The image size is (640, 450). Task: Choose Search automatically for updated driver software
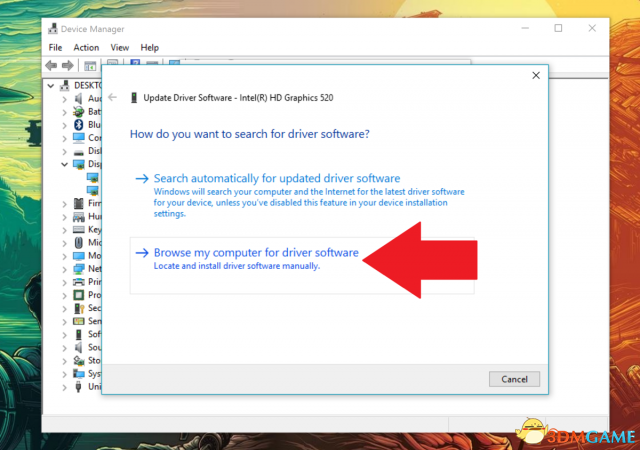pos(302,196)
